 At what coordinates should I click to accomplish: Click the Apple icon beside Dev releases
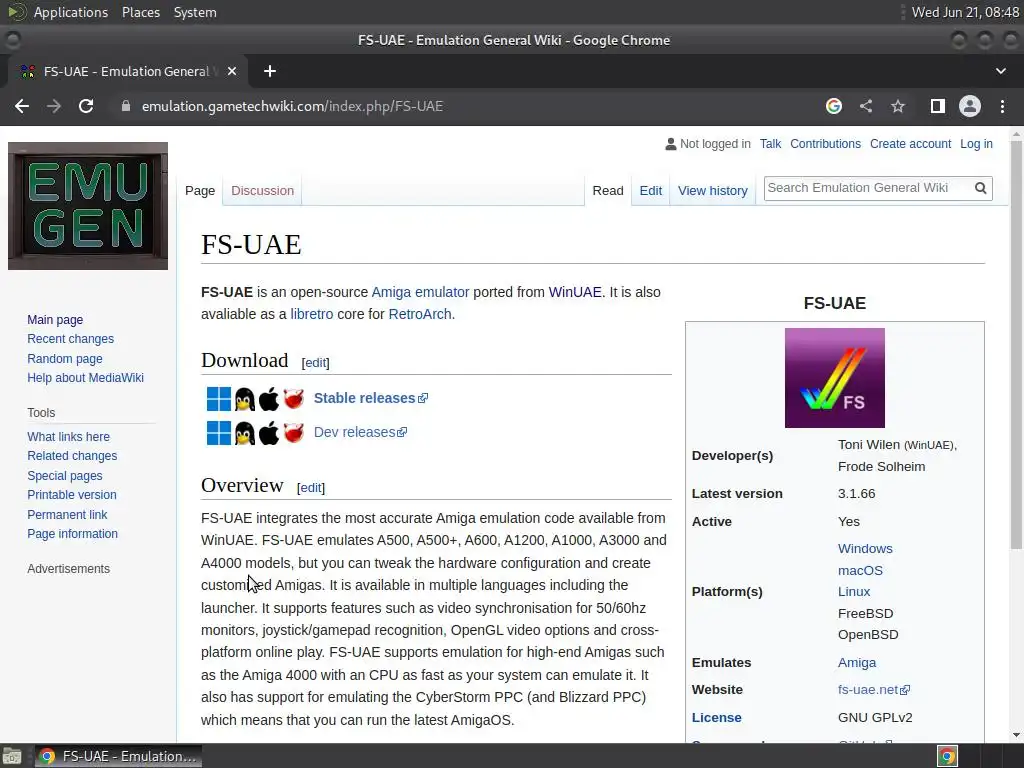[268, 433]
